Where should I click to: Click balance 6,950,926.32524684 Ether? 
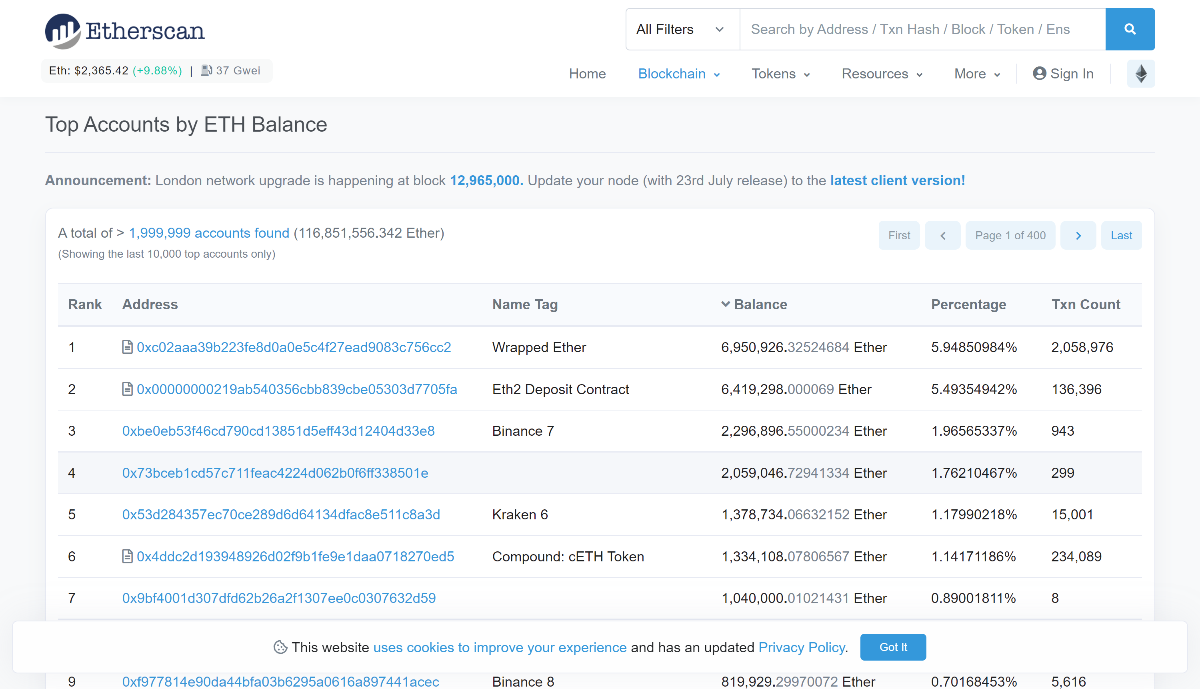(804, 348)
